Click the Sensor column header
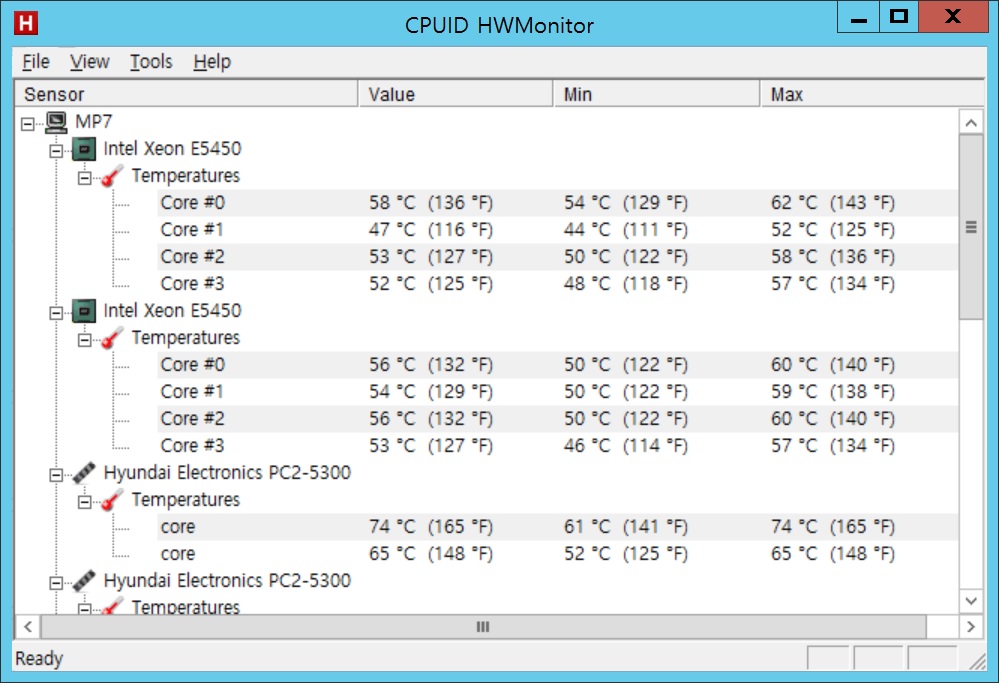This screenshot has width=1002, height=686. 186,94
